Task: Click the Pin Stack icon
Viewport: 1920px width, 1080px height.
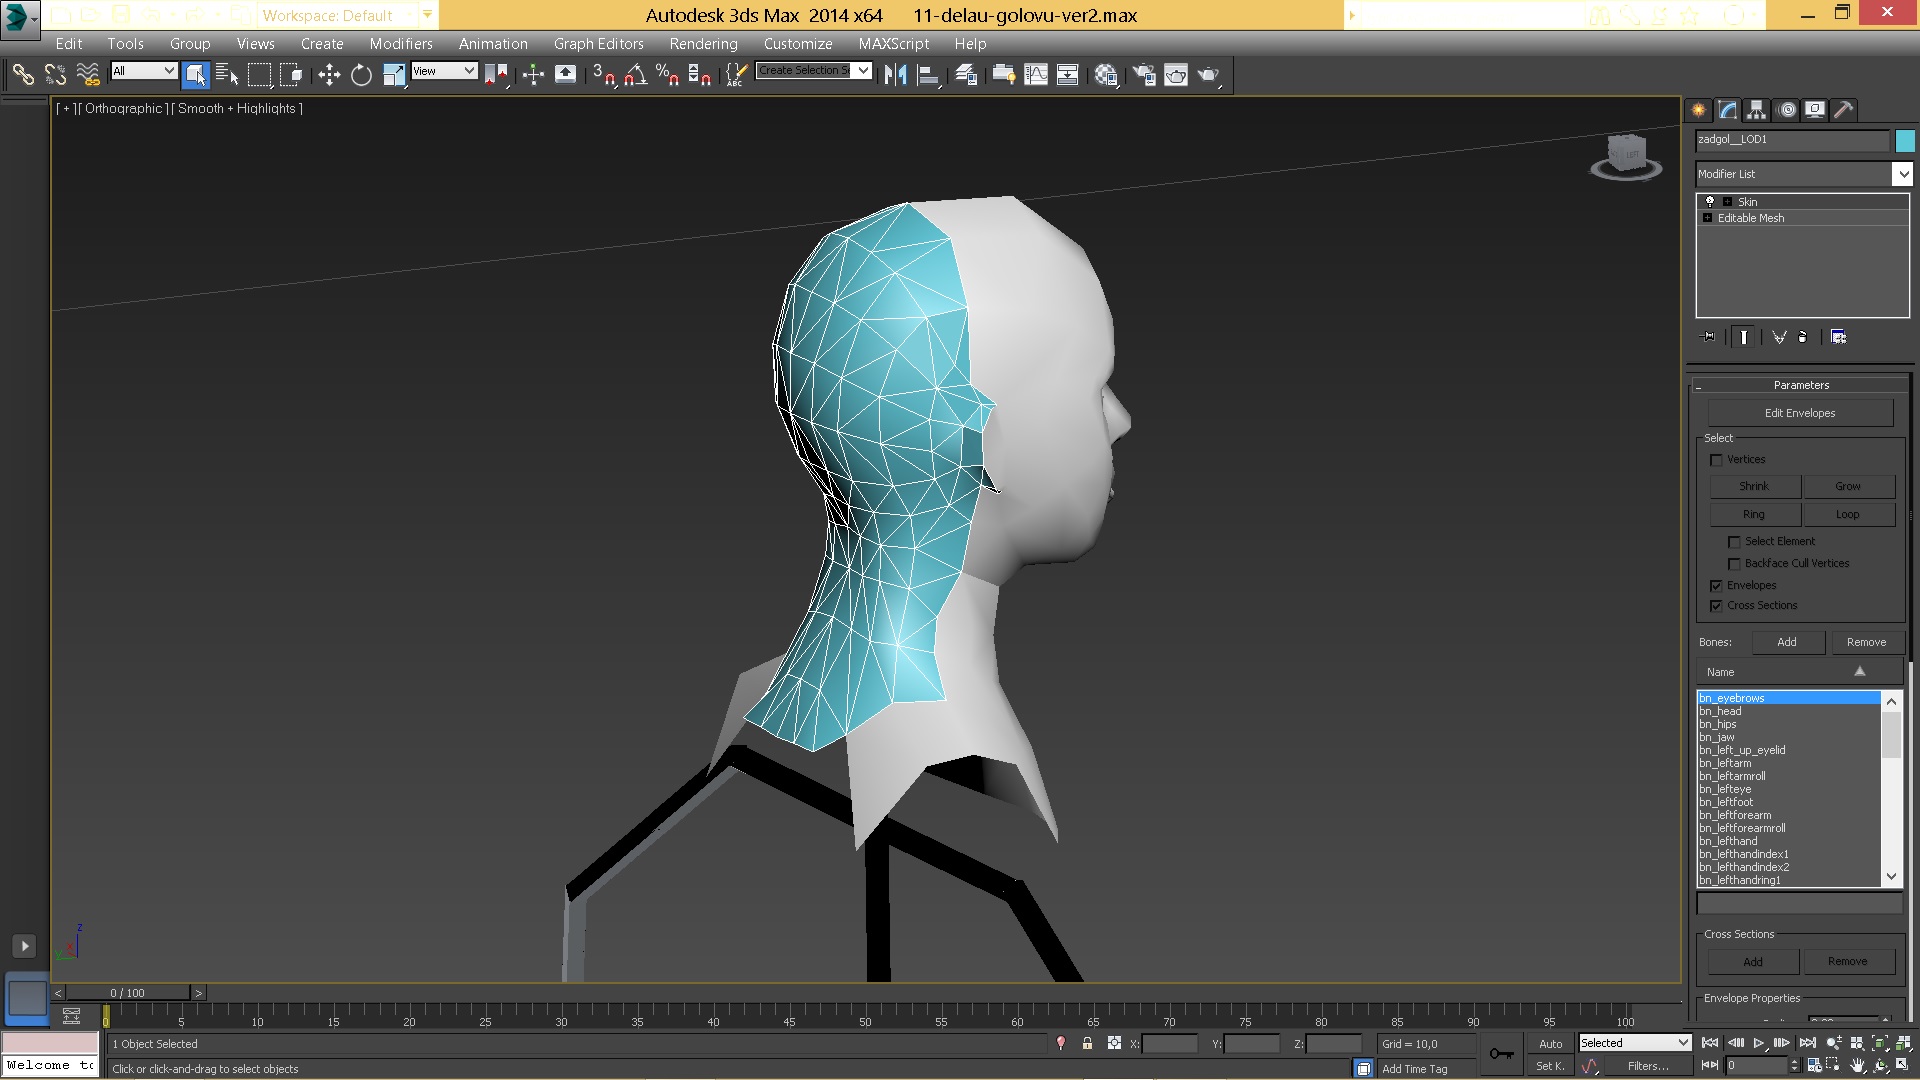Action: [1707, 337]
